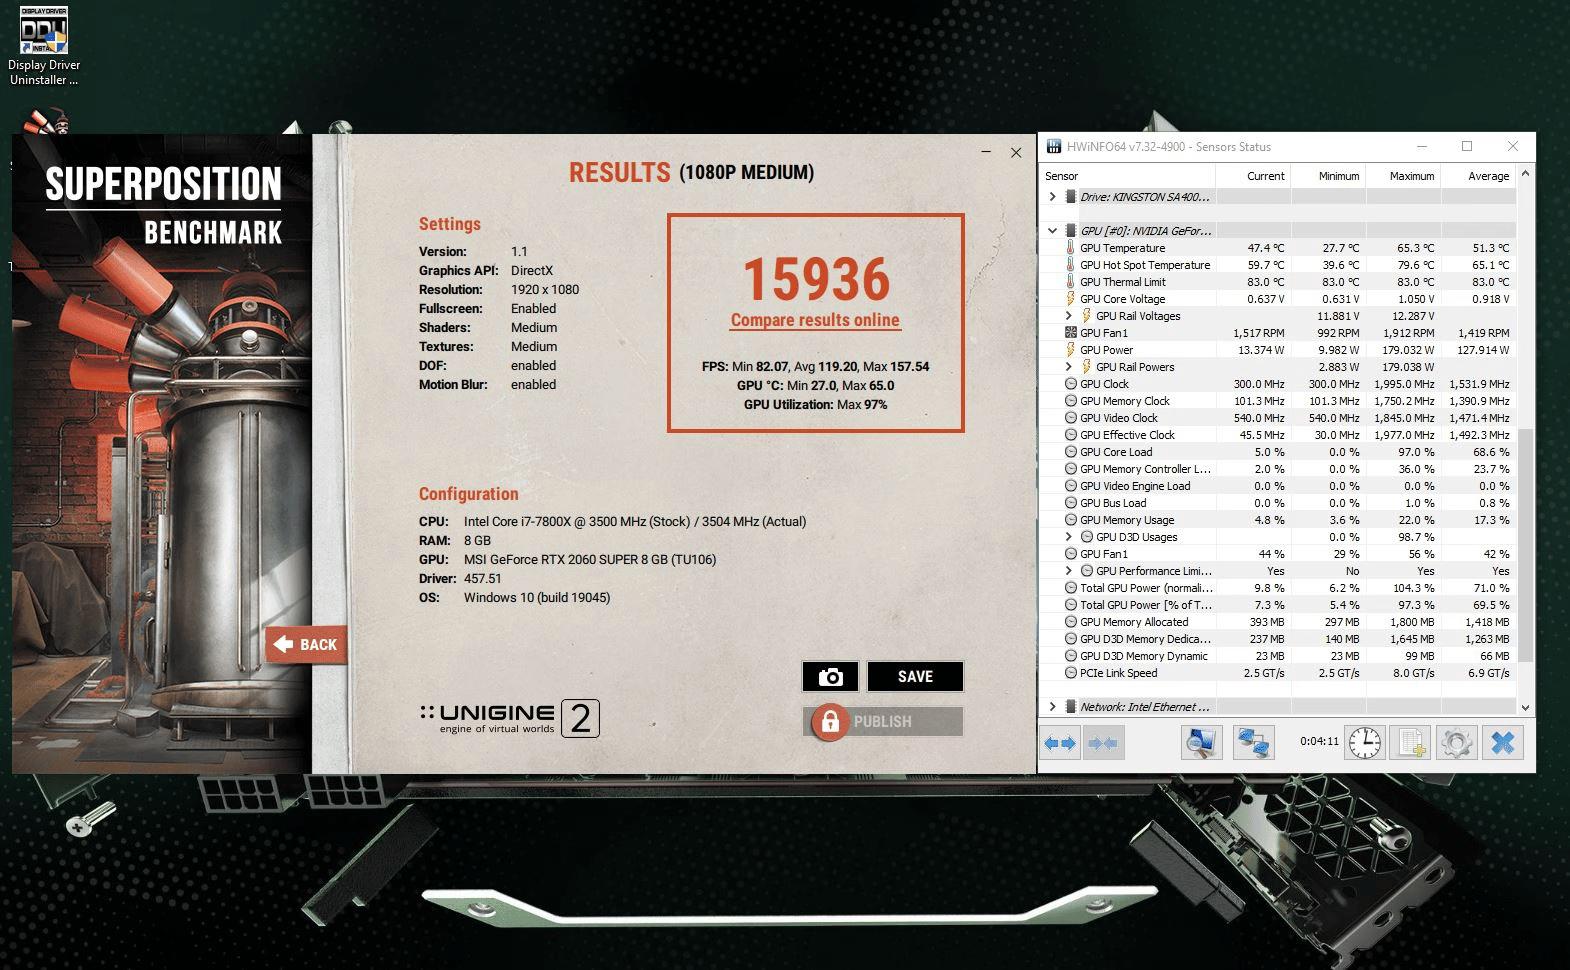
Task: Click the GPU chip icon beside the NVIDIA GeForce group
Action: click(x=1070, y=230)
